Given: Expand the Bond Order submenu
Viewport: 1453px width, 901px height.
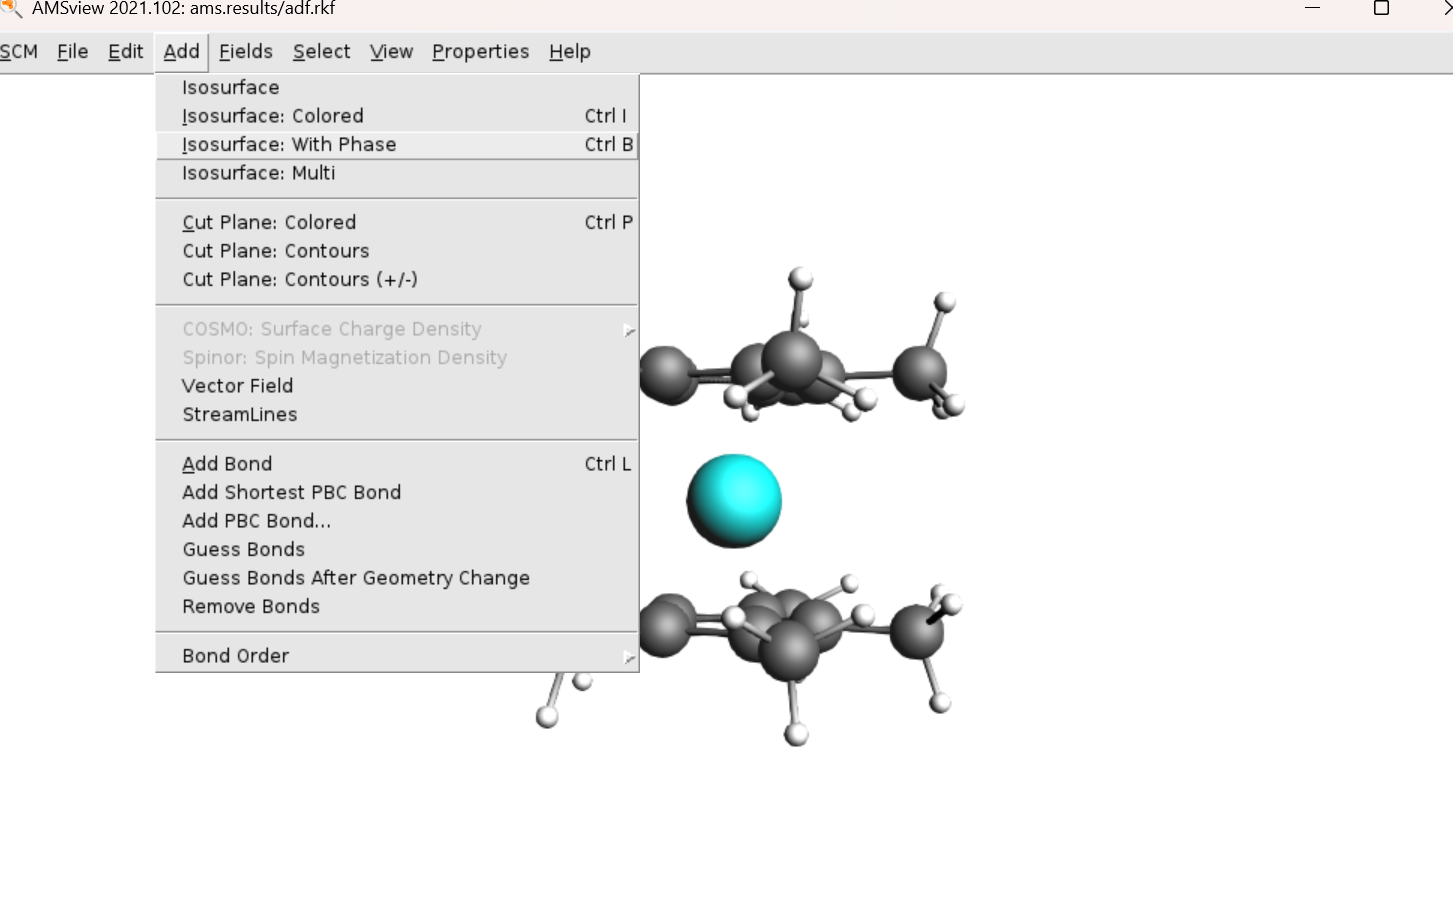Looking at the screenshot, I should click(397, 656).
